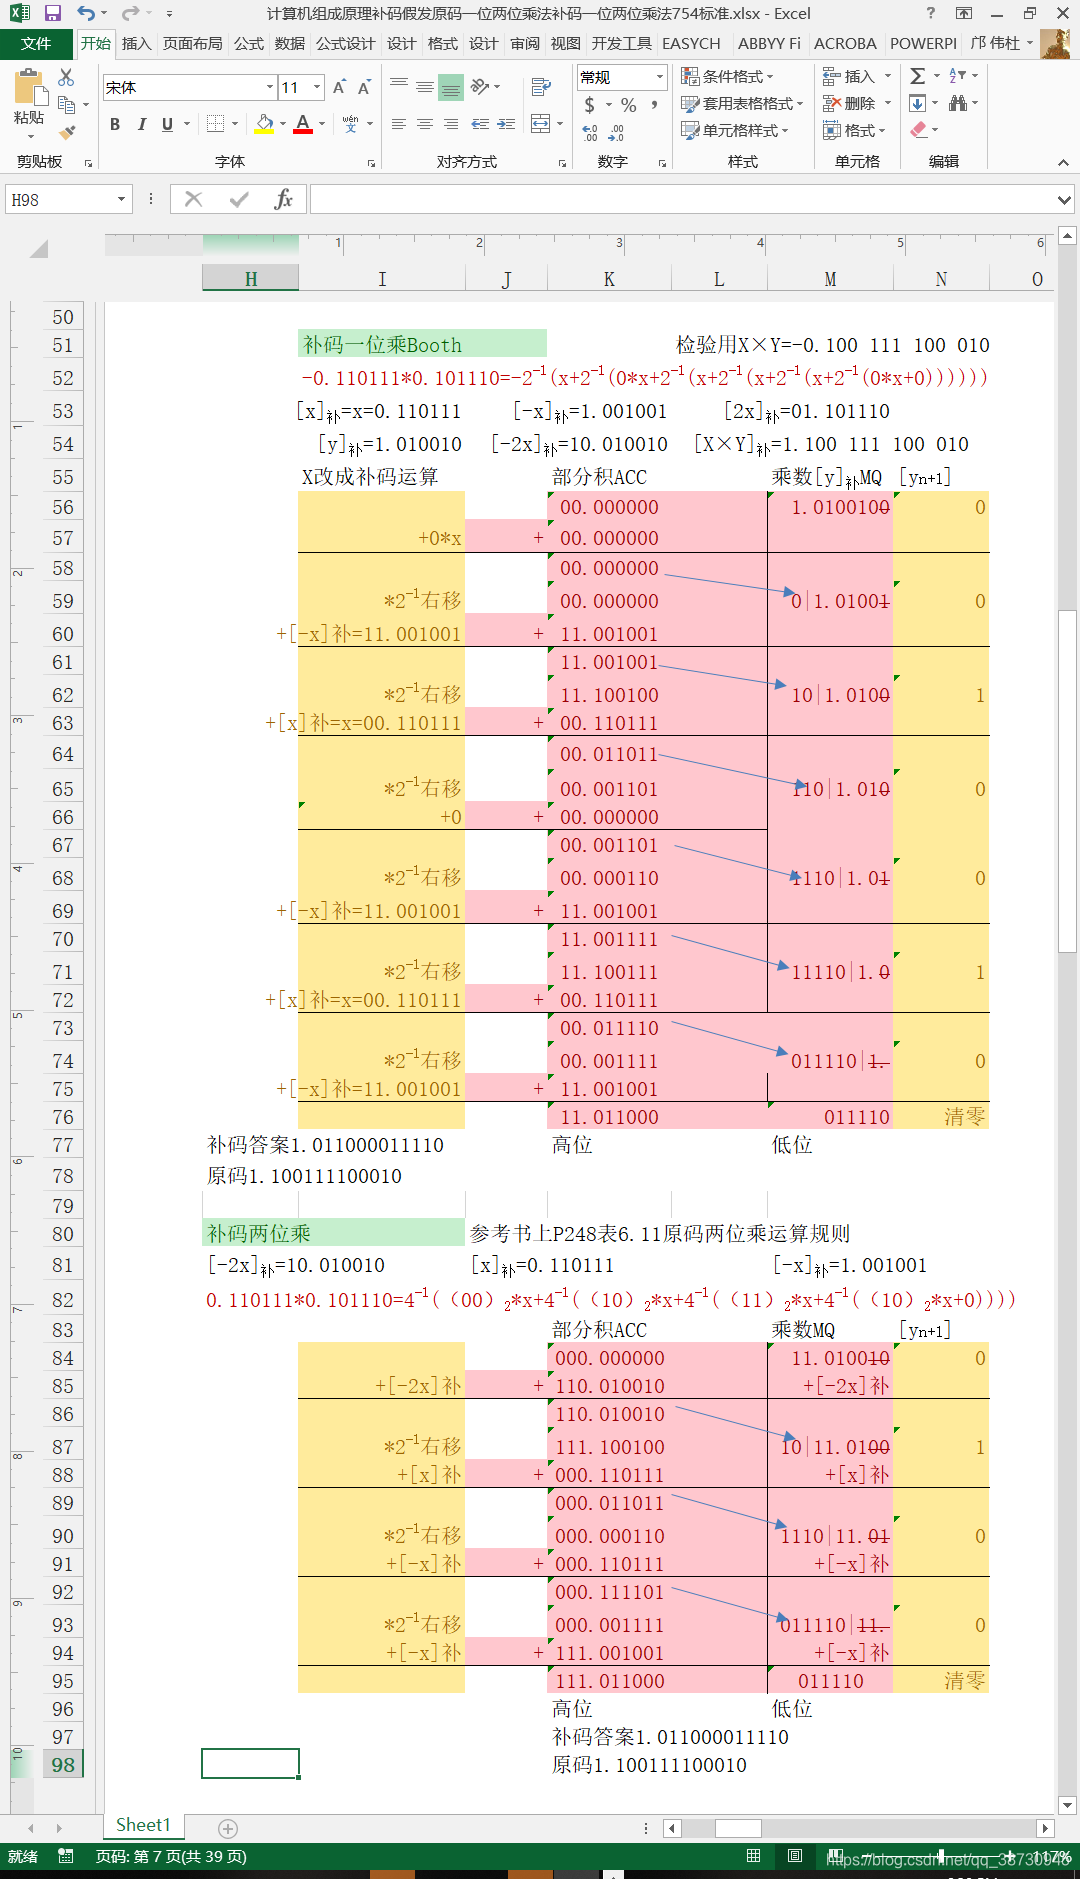Apply top vertical alignment

[x=399, y=86]
